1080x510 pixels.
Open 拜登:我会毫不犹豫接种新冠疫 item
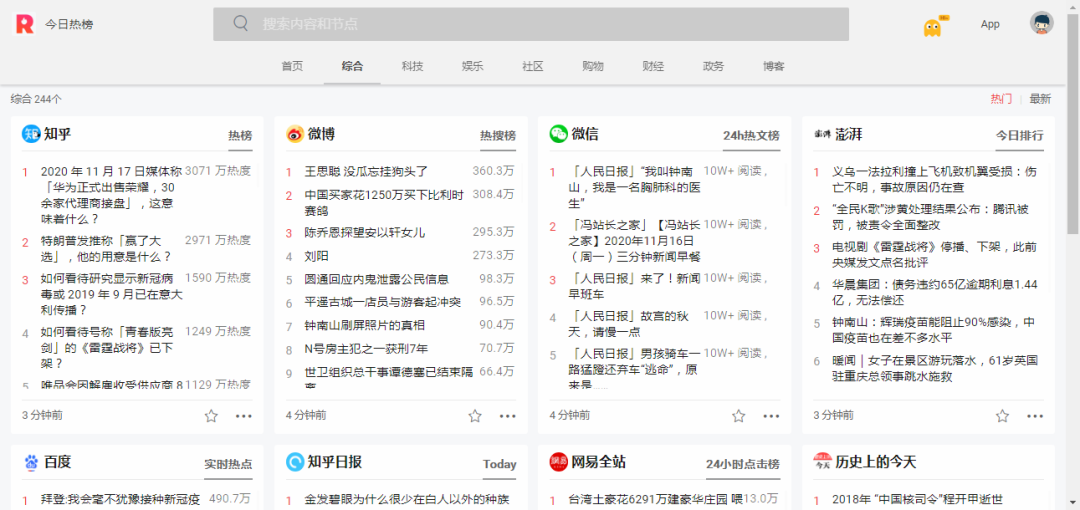pyautogui.click(x=121, y=499)
